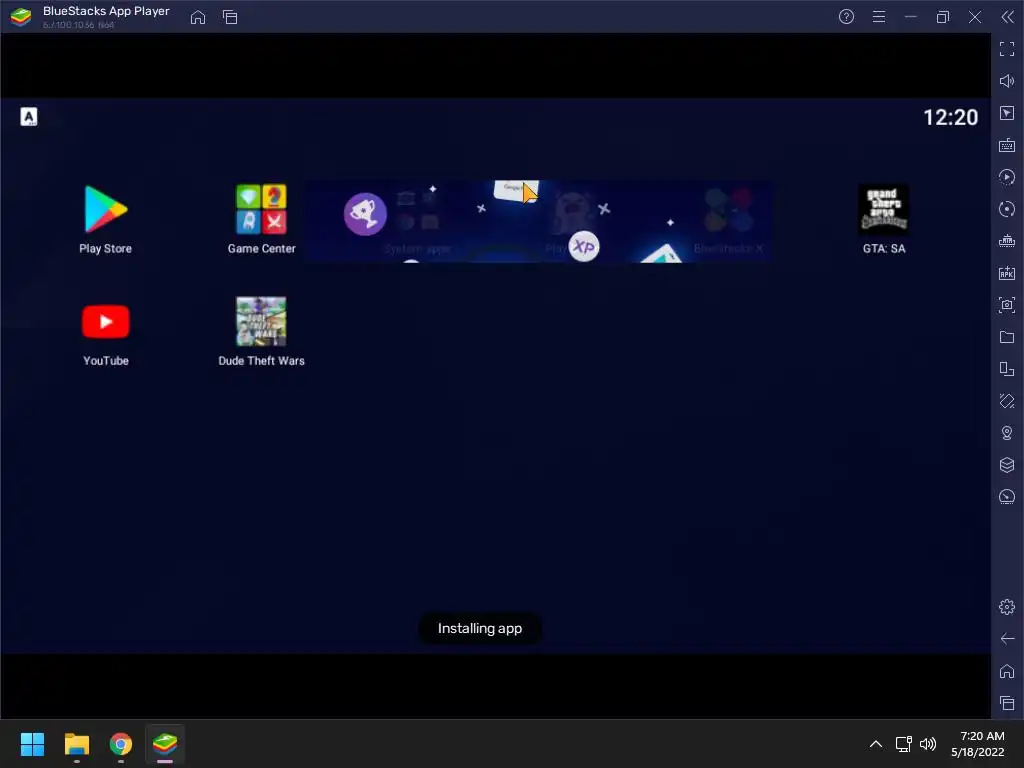Screen dimensions: 1024x768
Task: Open BlueStacks settings gear
Action: click(1007, 607)
